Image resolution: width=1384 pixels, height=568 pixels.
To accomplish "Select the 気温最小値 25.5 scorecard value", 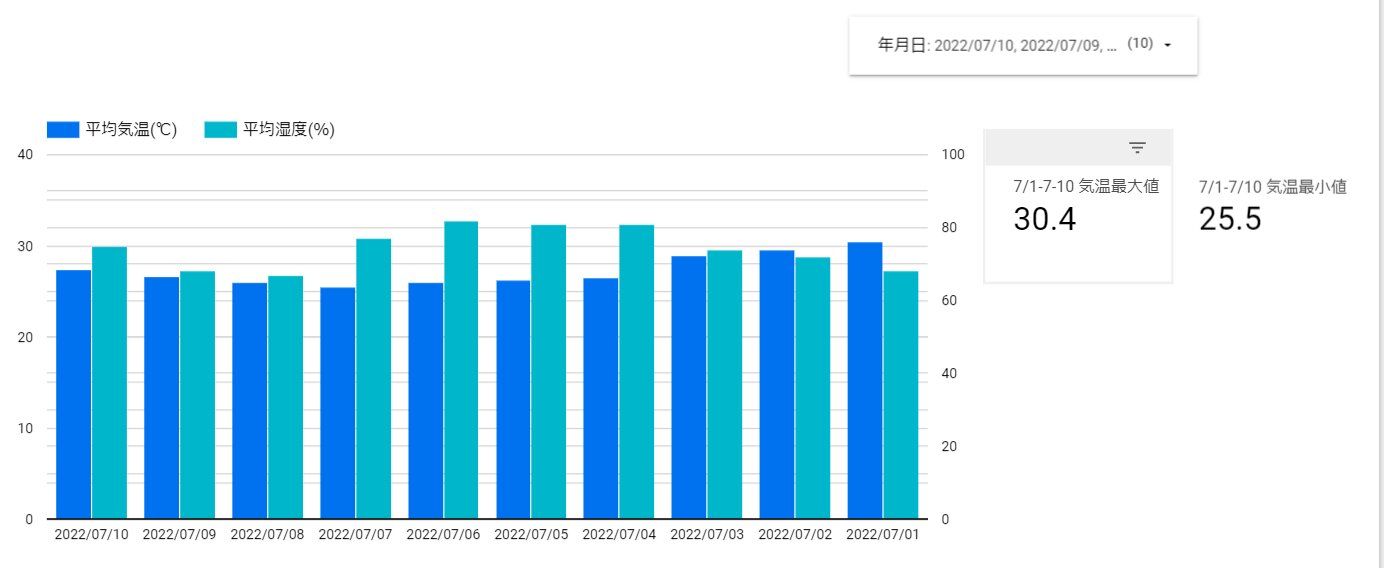I will coord(1230,219).
